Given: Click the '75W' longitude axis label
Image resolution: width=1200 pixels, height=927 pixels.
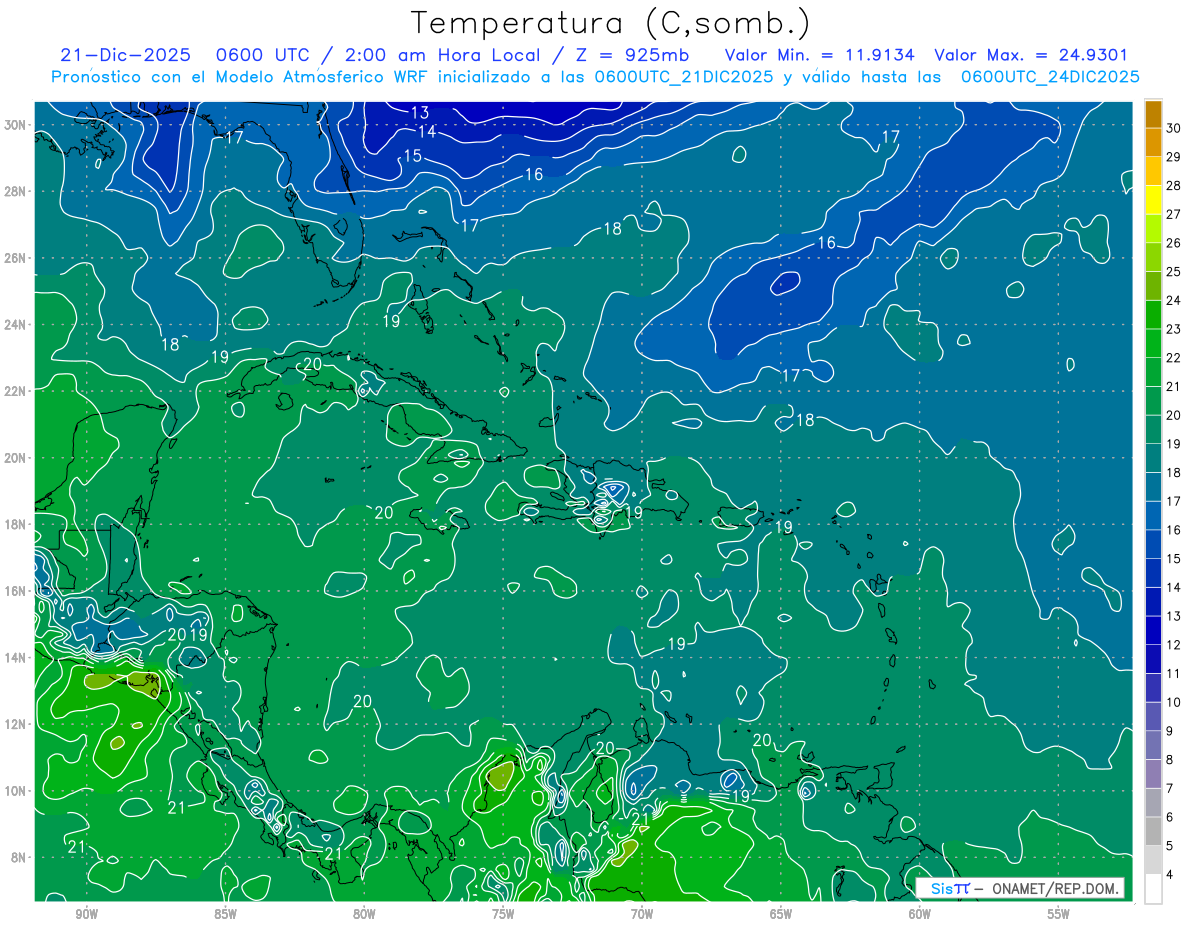Looking at the screenshot, I should coord(503,915).
